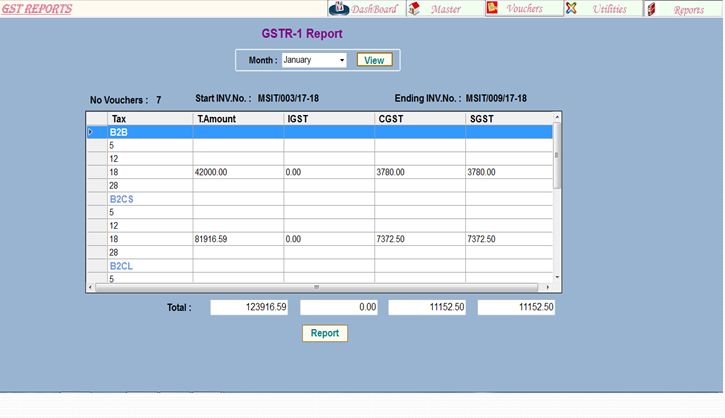Viewport: 725px width, 418px height.
Task: Select the B2CS section row
Action: [x=319, y=199]
